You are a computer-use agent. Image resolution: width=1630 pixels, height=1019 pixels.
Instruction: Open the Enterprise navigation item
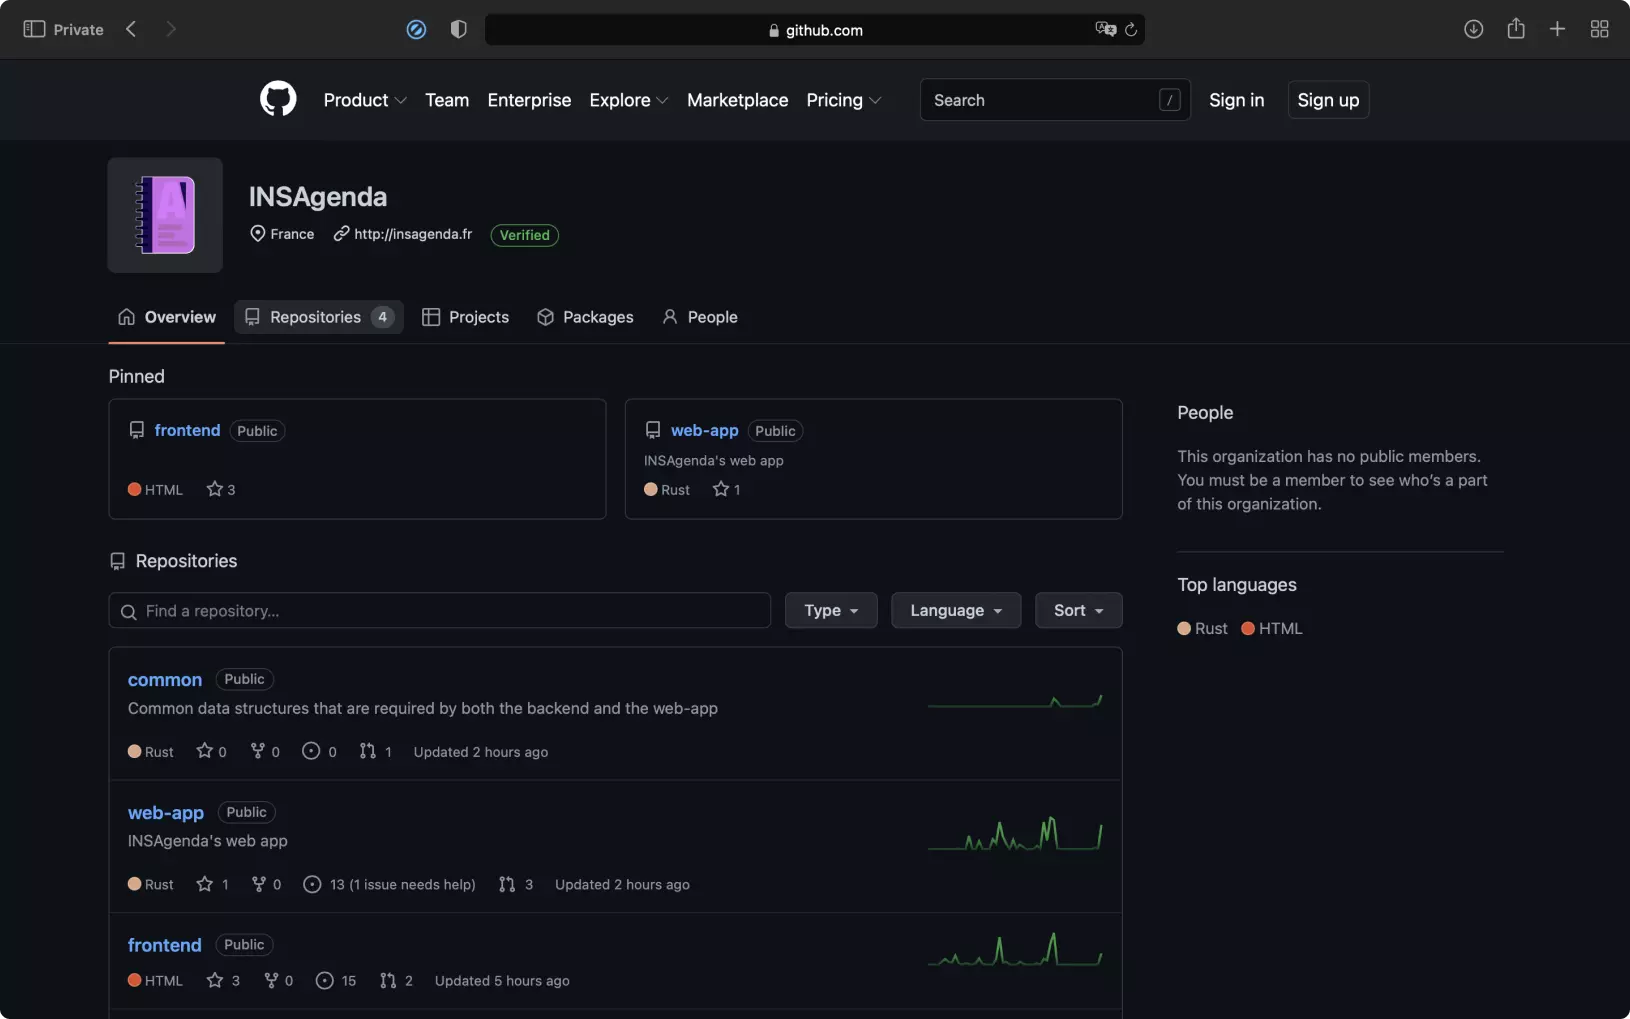coord(529,100)
